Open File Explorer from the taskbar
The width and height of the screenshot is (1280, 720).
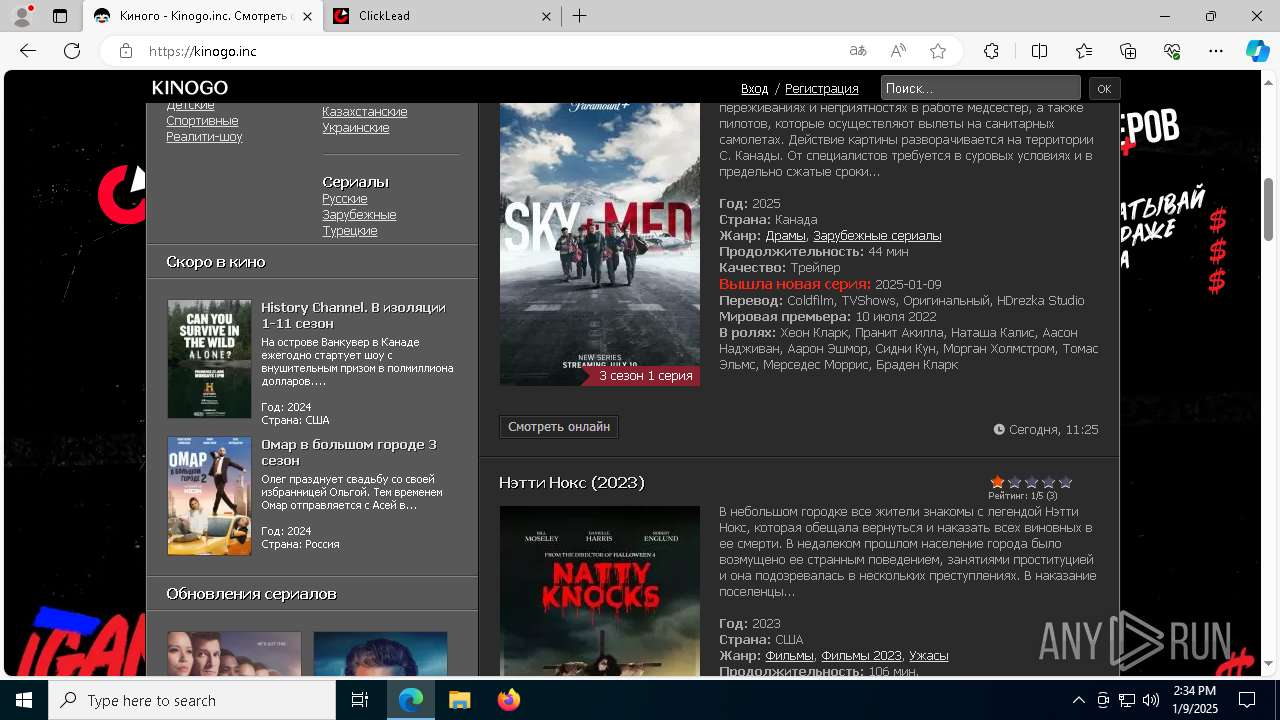(x=459, y=700)
